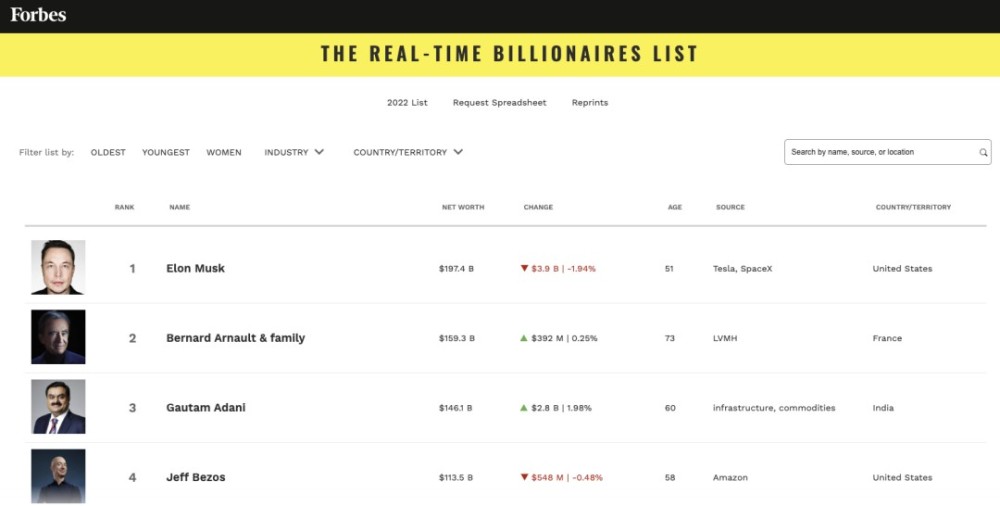Open Bernard Arnault's profile photo
The height and width of the screenshot is (506, 1000).
(58, 337)
